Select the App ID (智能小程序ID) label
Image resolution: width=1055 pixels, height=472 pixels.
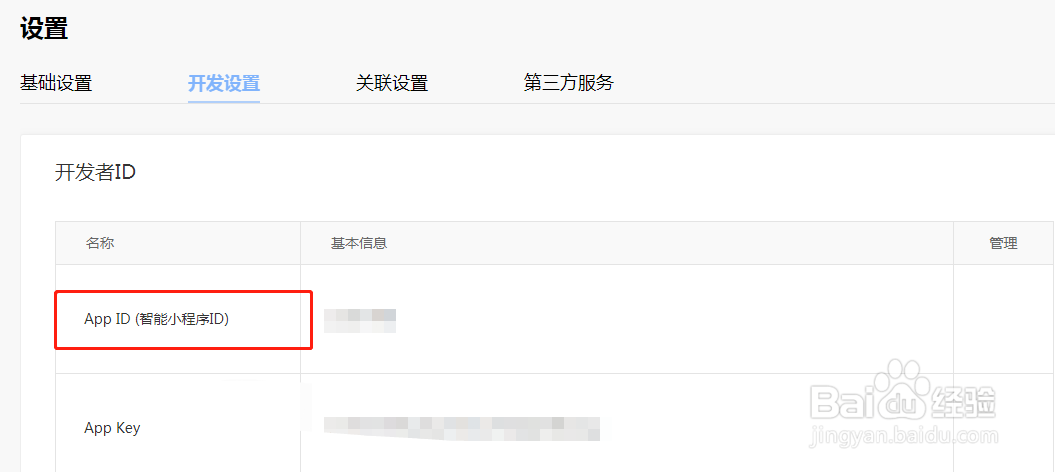[x=157, y=319]
